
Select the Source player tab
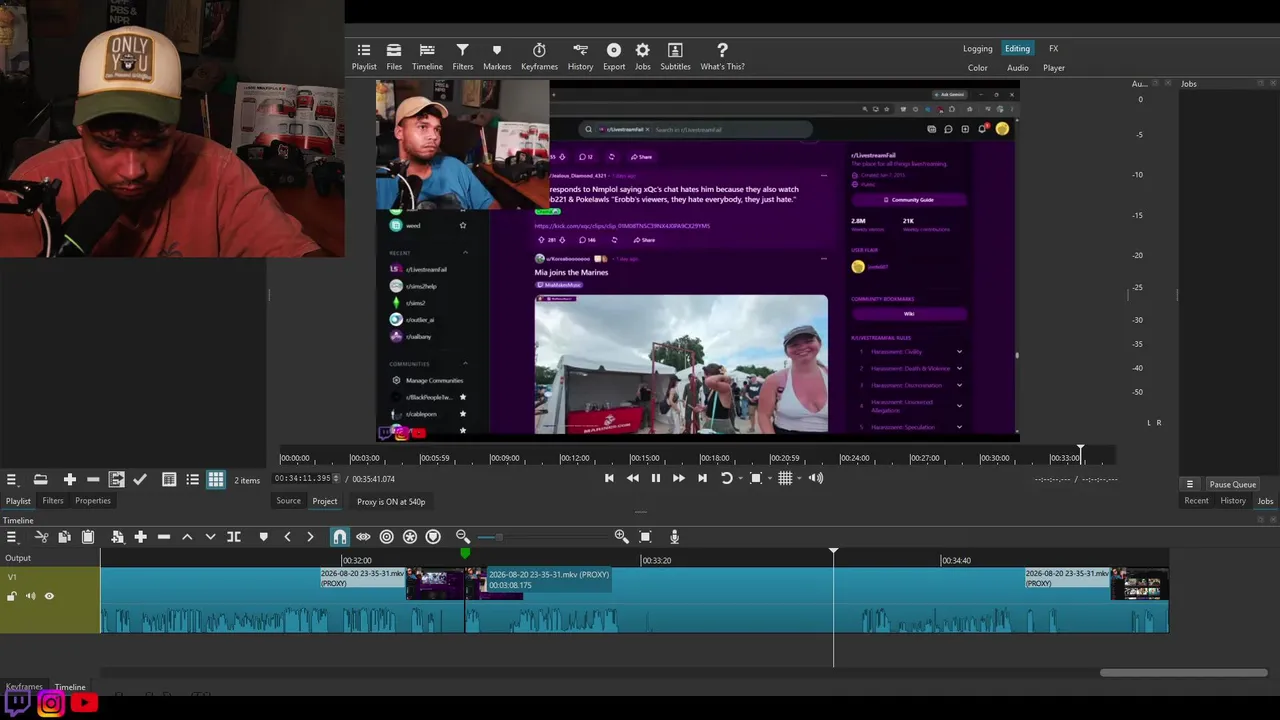(x=288, y=501)
